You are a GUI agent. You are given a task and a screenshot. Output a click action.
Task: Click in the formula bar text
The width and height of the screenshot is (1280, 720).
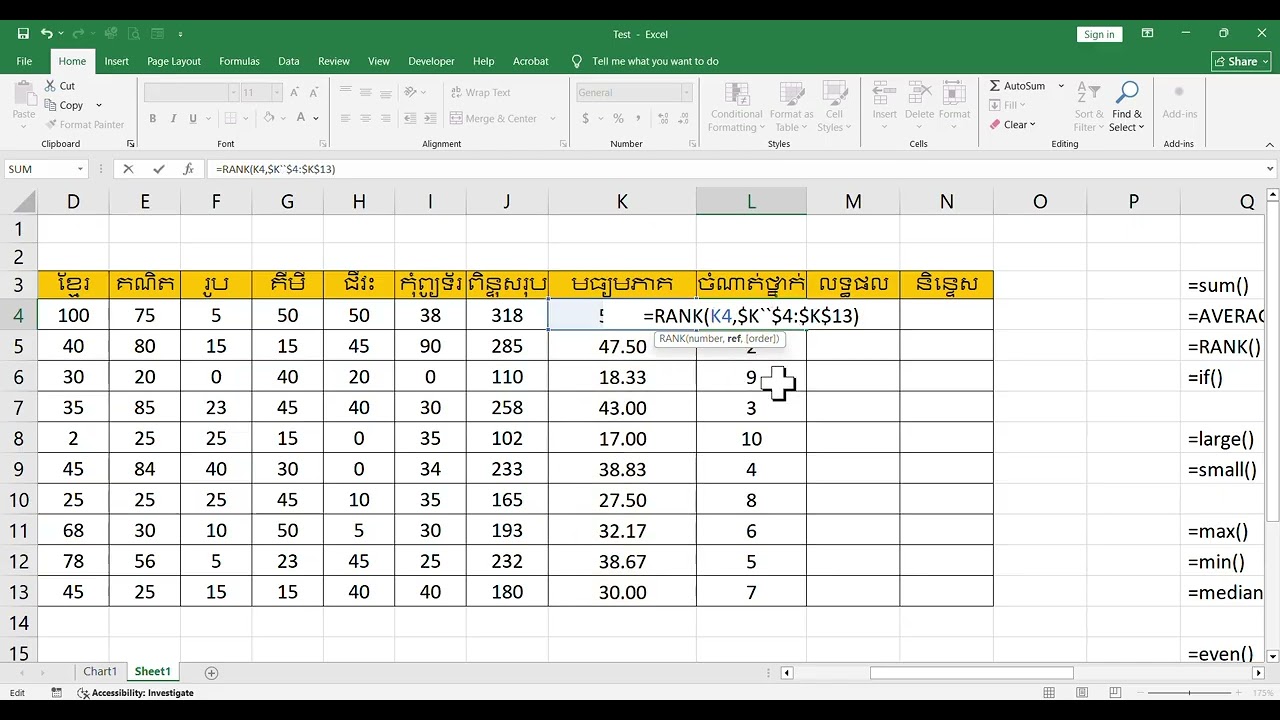click(276, 169)
